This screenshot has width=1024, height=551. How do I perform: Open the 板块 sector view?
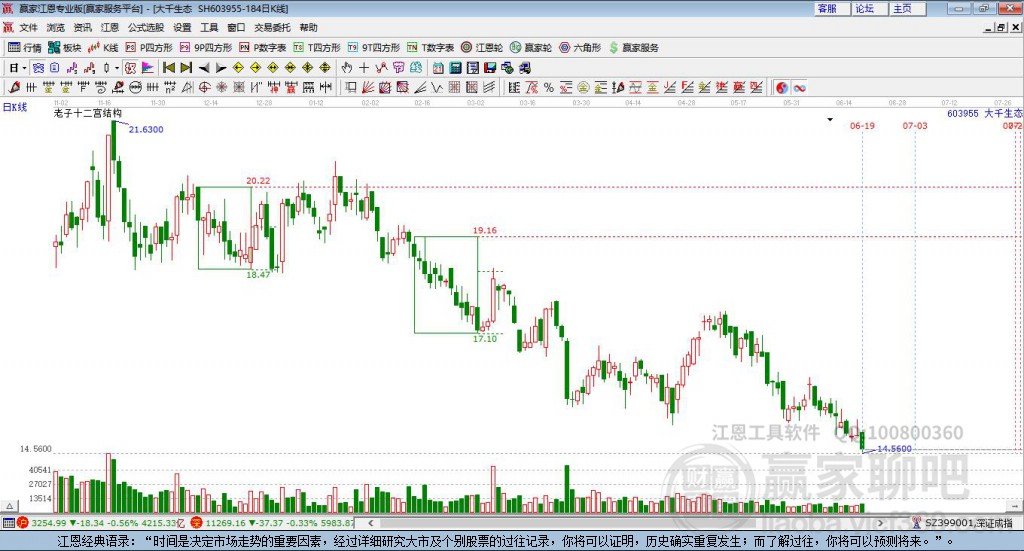(64, 48)
